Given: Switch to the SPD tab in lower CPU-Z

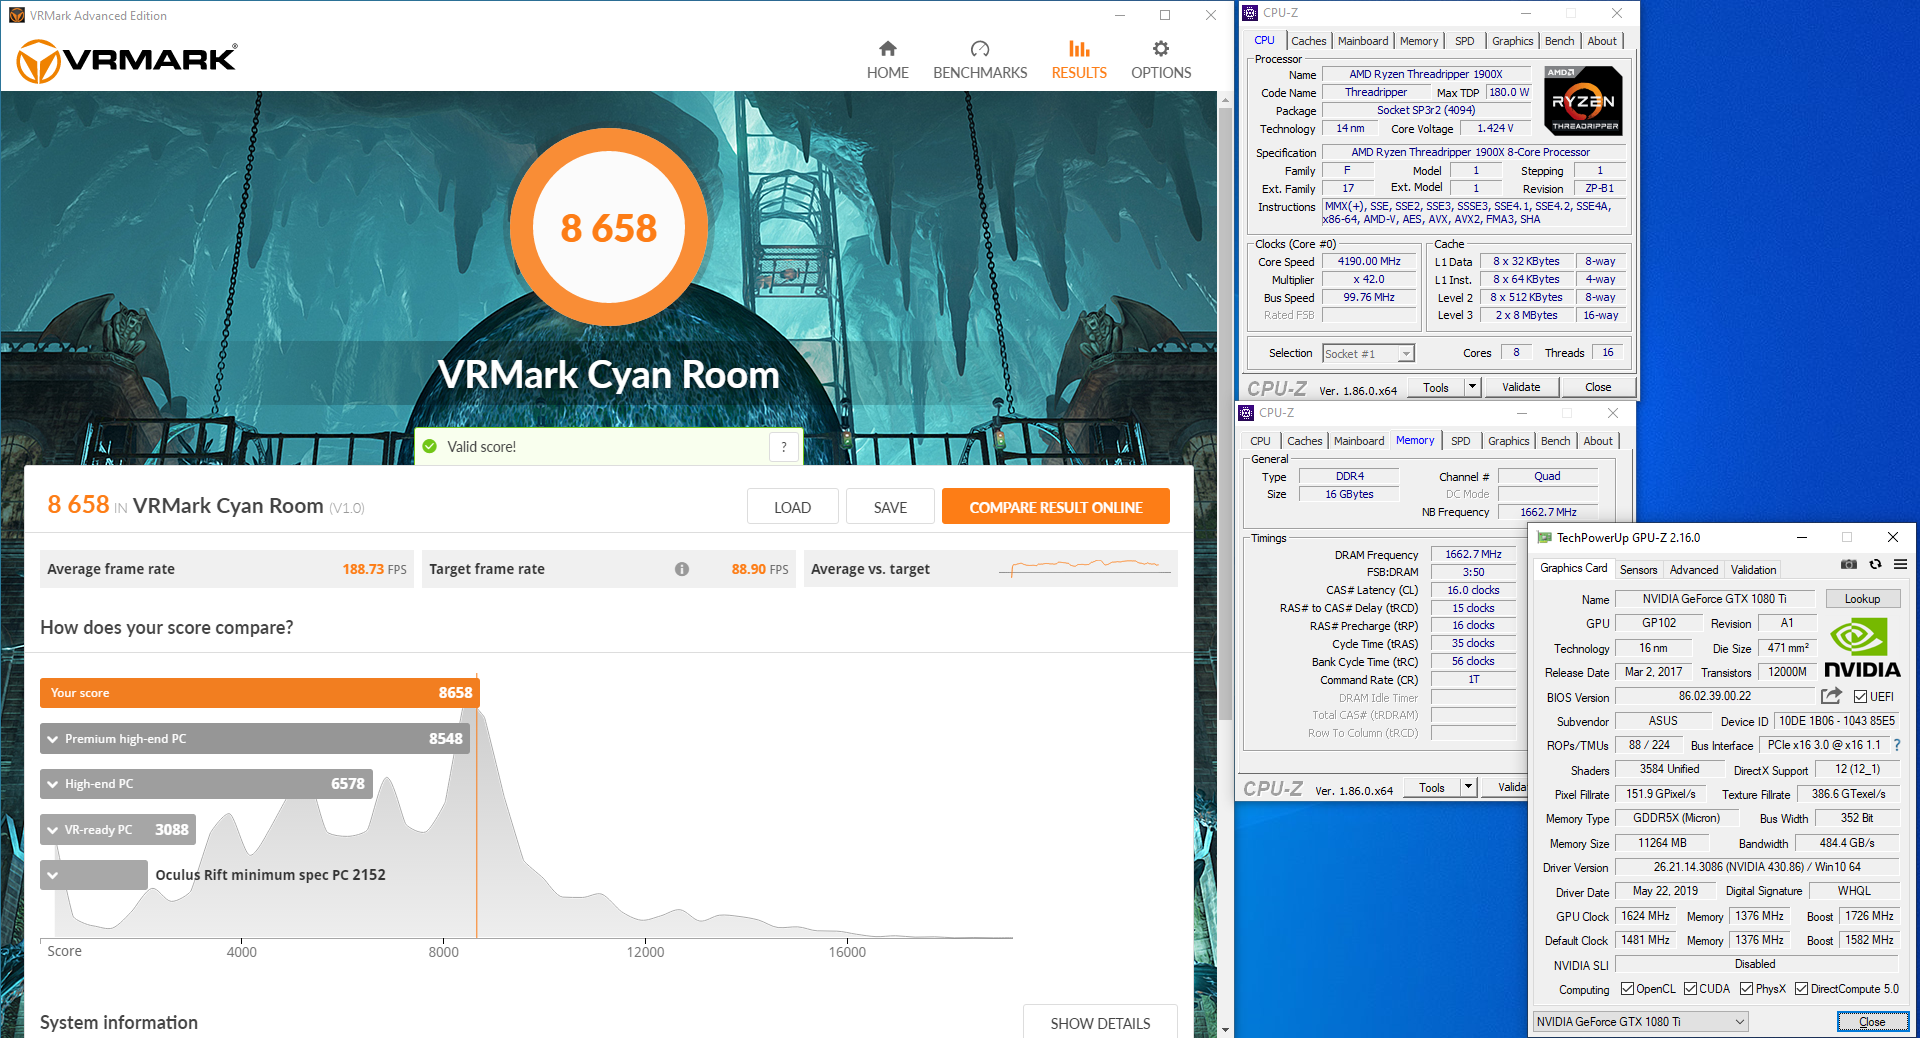Looking at the screenshot, I should 1460,441.
